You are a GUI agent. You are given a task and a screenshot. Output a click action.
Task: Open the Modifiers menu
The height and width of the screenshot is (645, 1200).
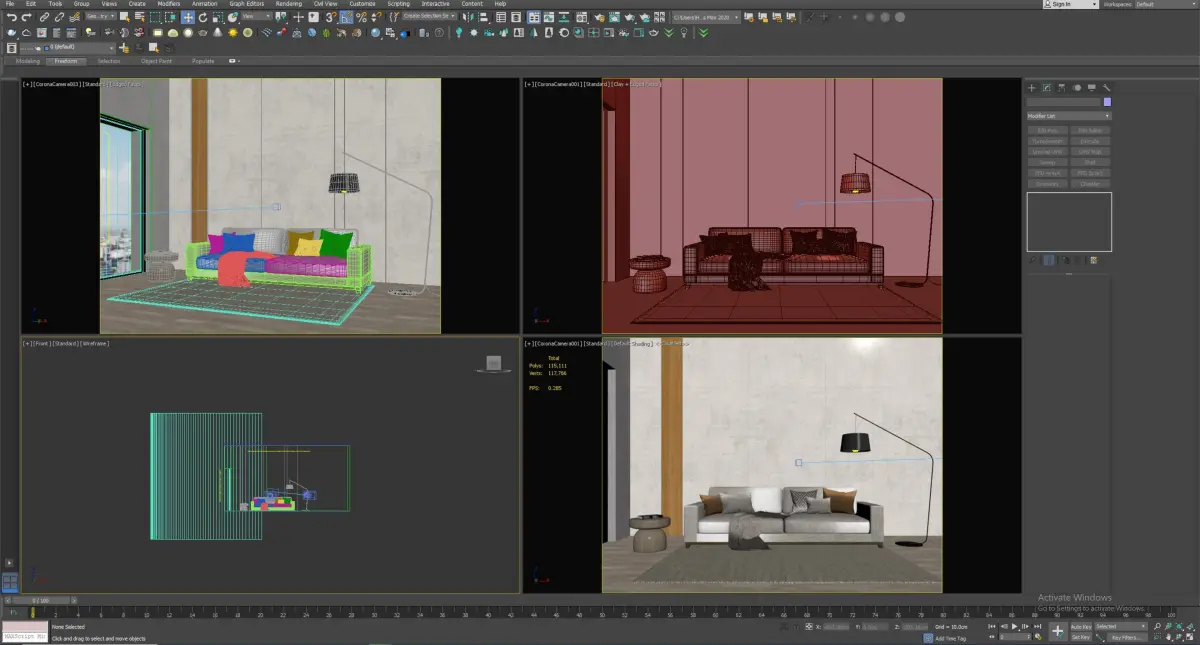169,4
